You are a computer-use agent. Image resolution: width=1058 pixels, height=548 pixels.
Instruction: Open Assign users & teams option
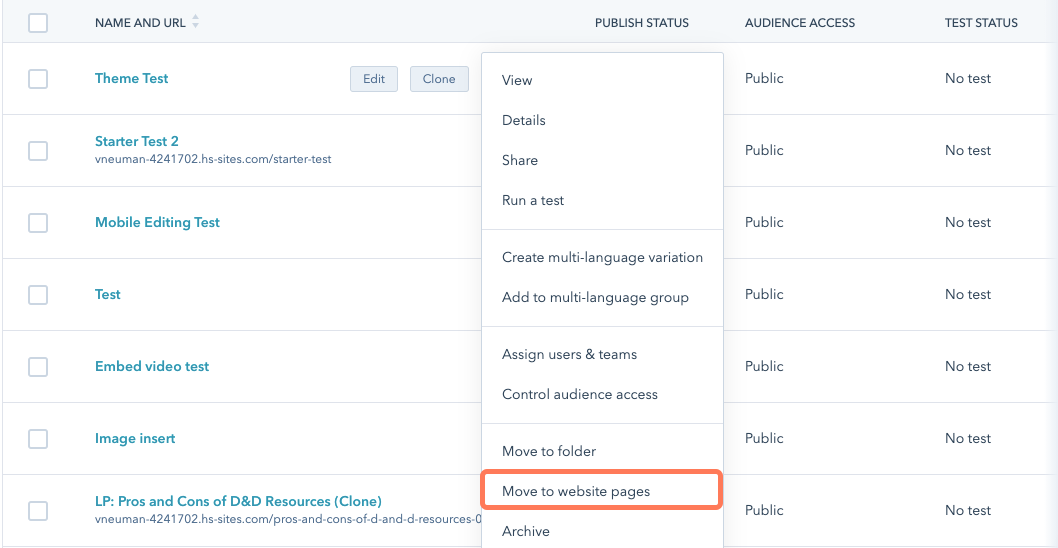coord(569,354)
